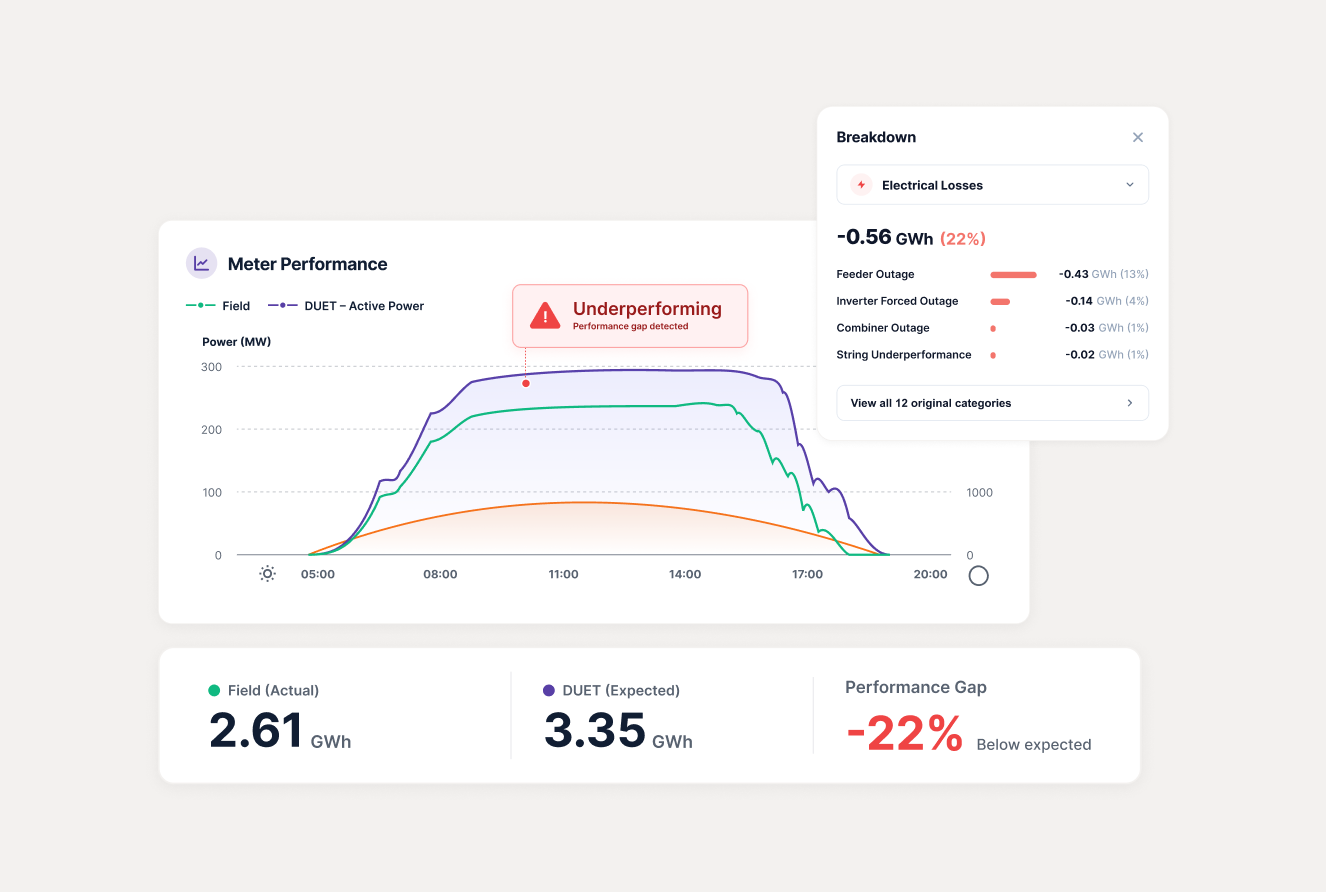Click the Performance Gap label

pos(916,687)
